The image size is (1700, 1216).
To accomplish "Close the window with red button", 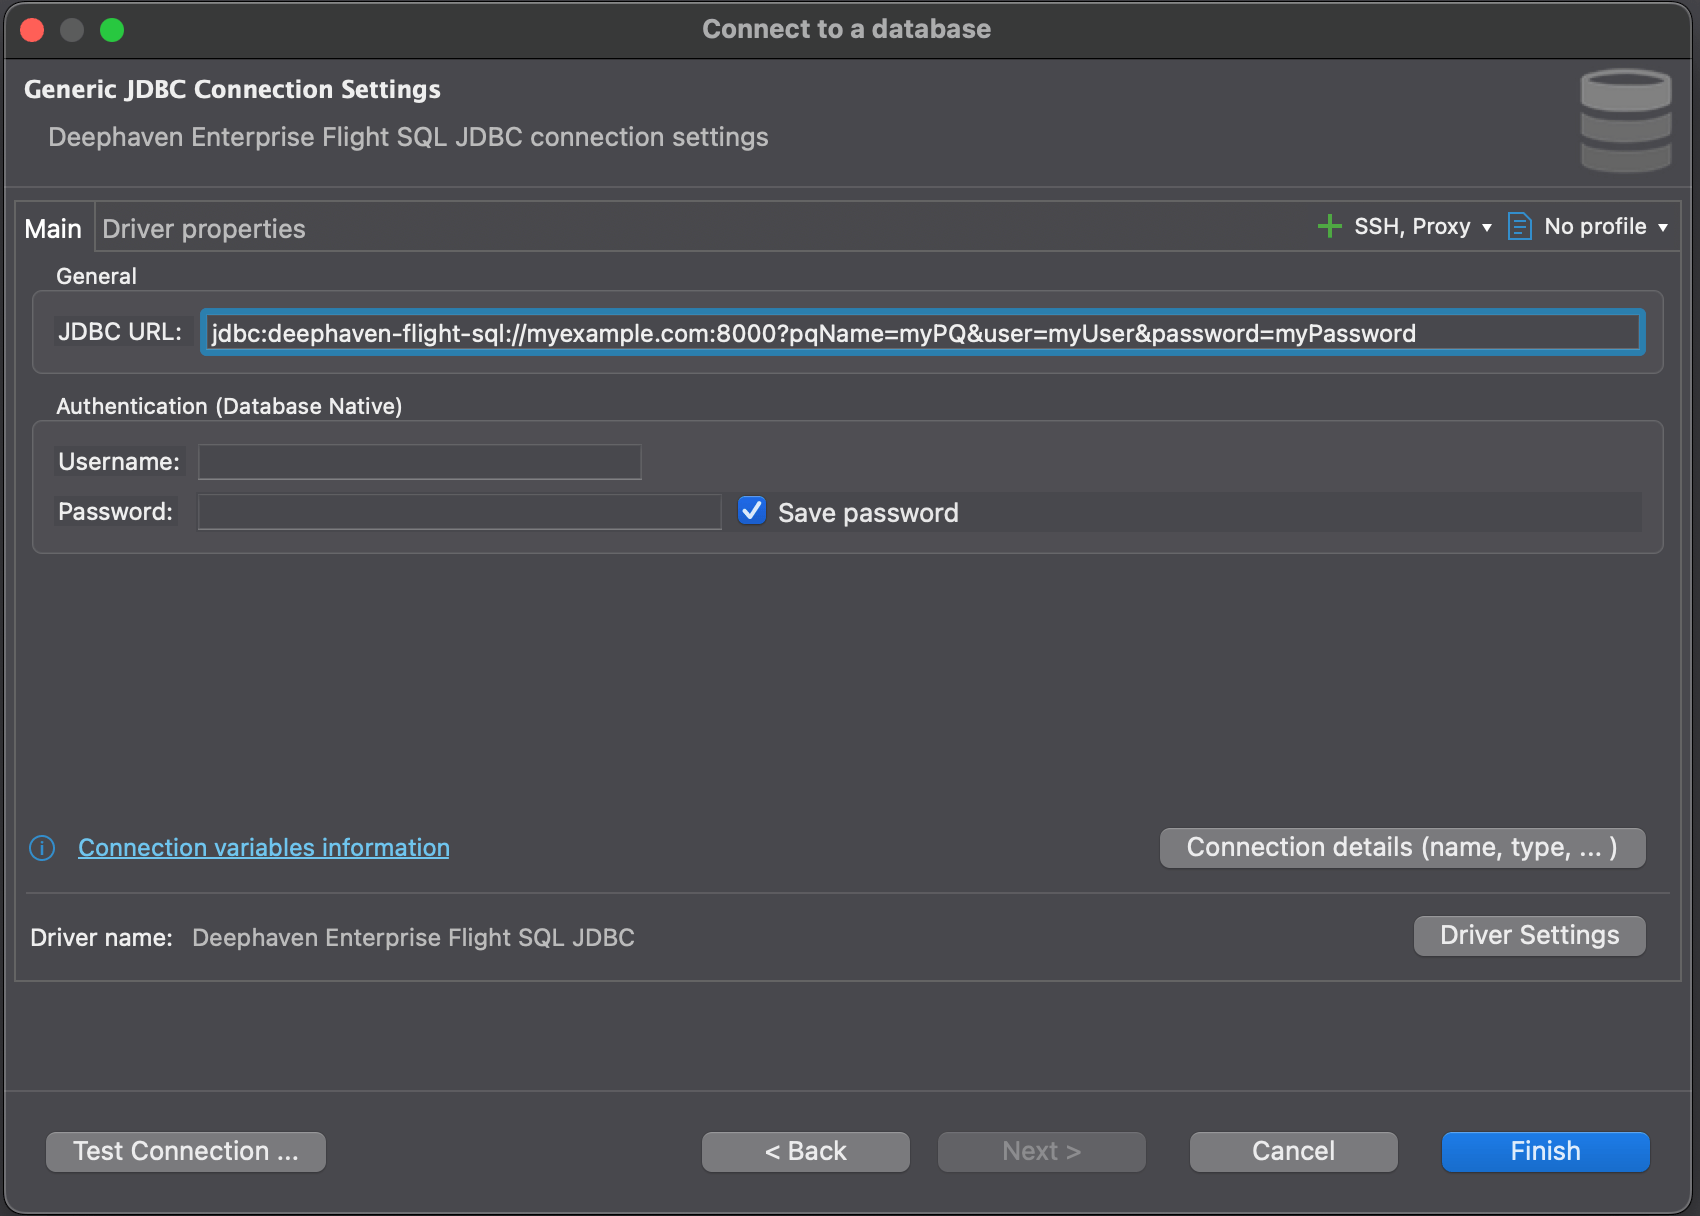I will [32, 30].
